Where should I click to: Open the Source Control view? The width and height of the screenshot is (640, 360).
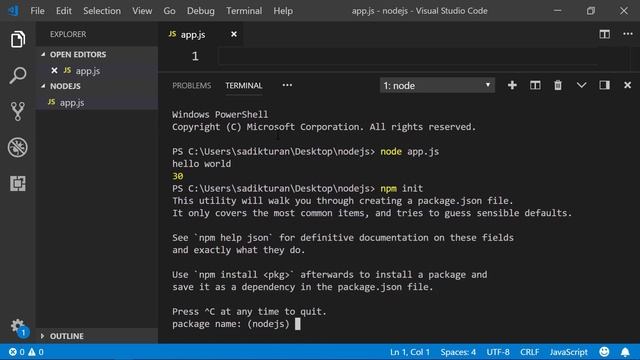18,111
